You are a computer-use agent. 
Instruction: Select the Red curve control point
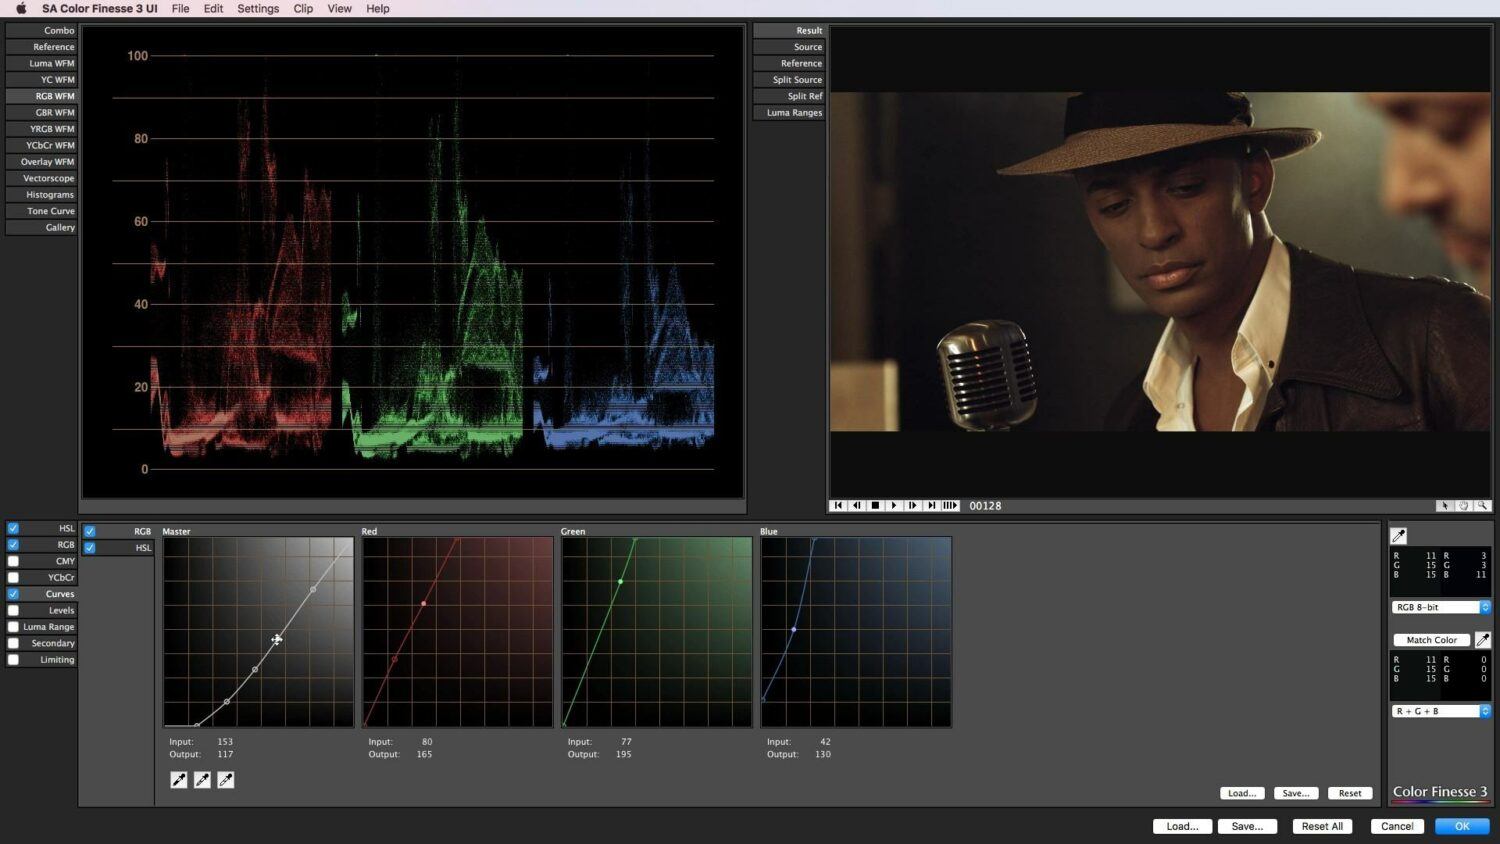[x=424, y=603]
